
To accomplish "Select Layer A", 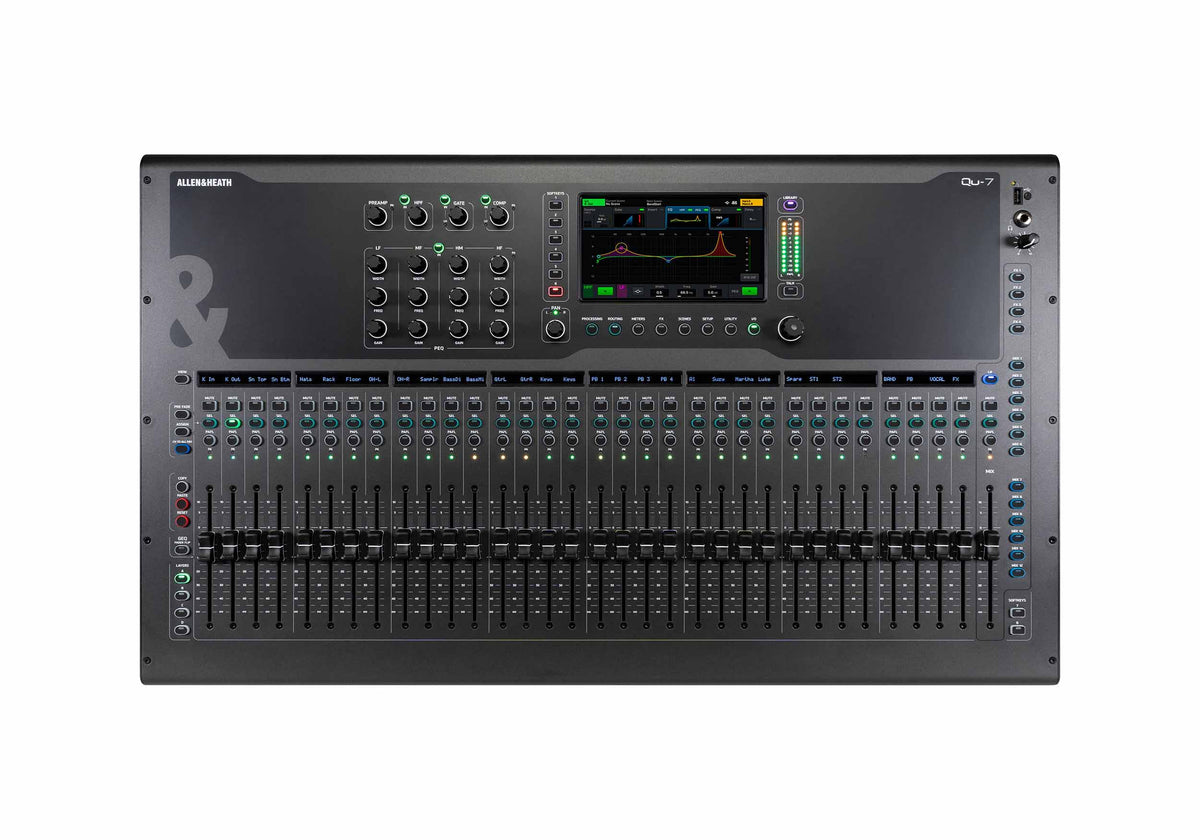I will tap(182, 578).
